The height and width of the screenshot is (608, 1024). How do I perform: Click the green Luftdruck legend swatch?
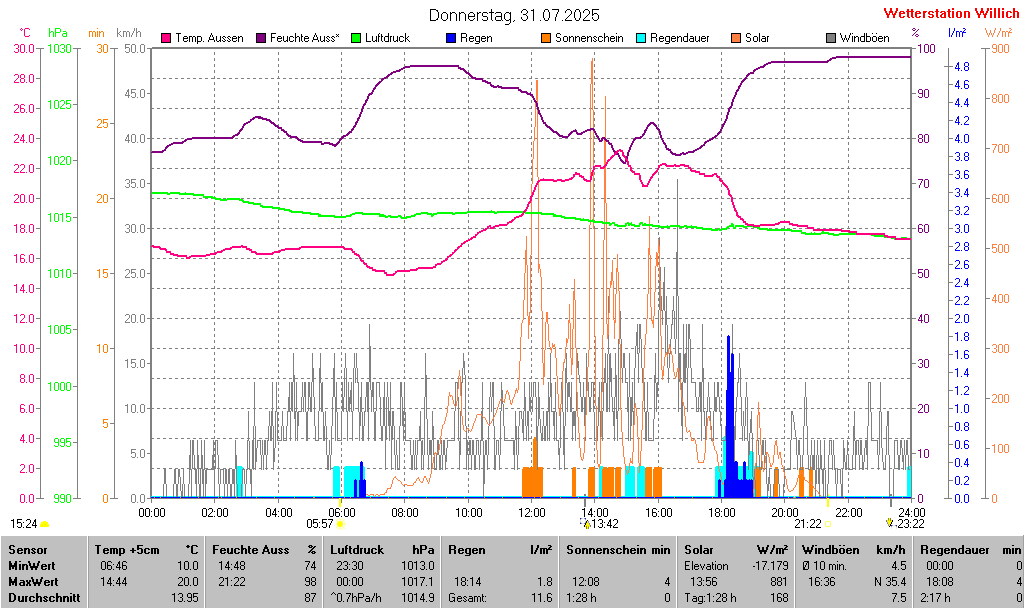356,38
